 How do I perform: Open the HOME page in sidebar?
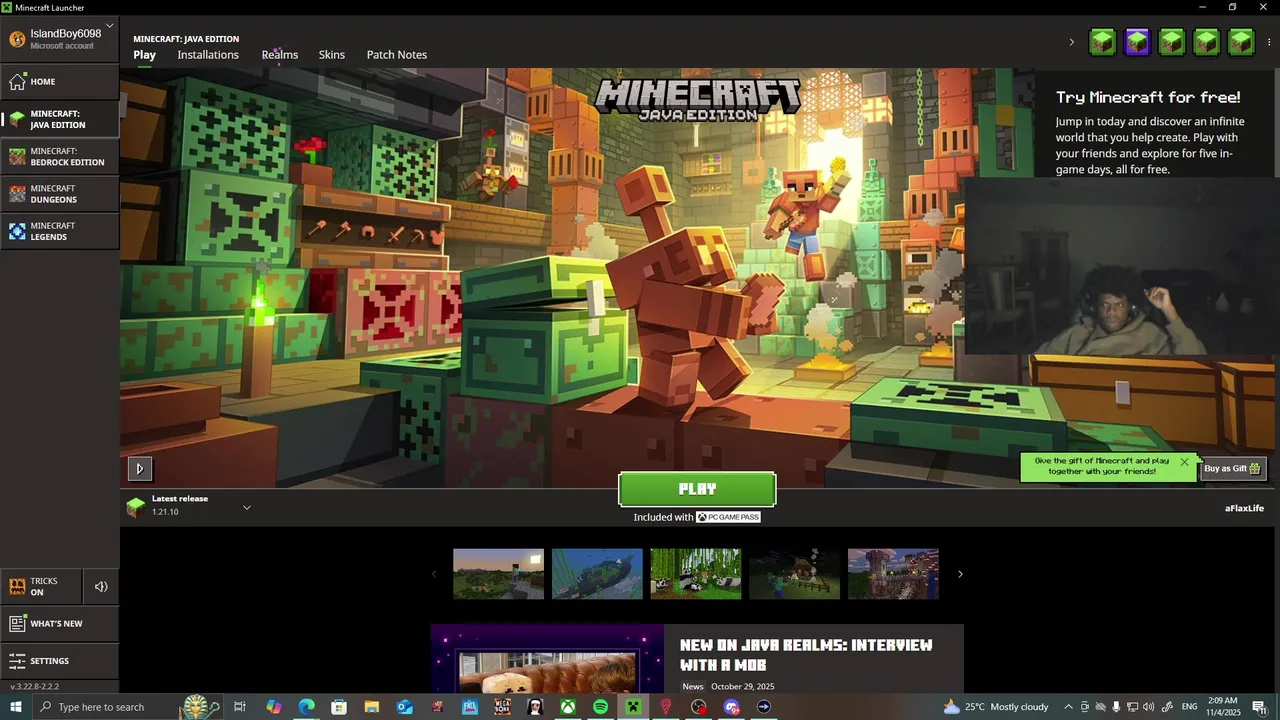click(60, 82)
